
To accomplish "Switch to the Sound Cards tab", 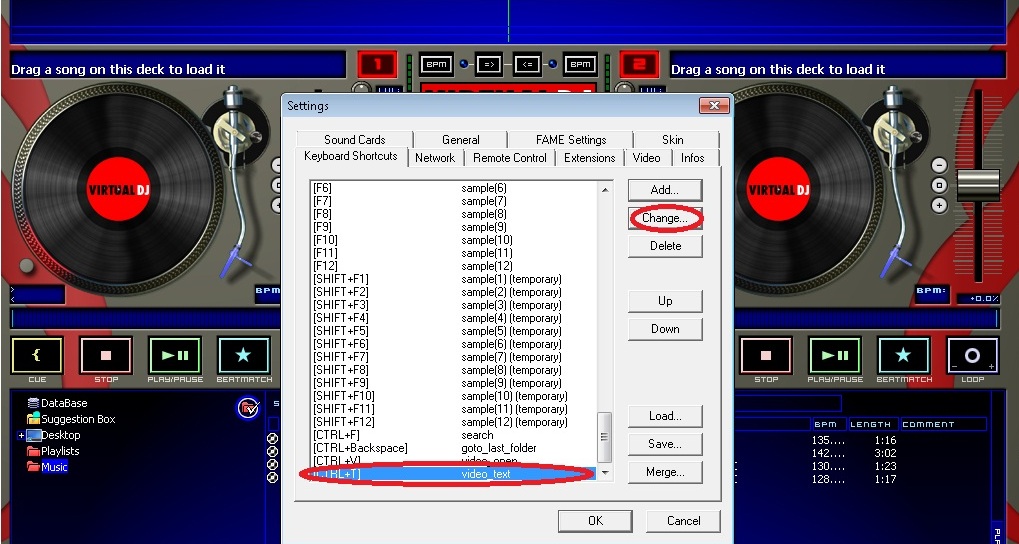I will point(354,140).
